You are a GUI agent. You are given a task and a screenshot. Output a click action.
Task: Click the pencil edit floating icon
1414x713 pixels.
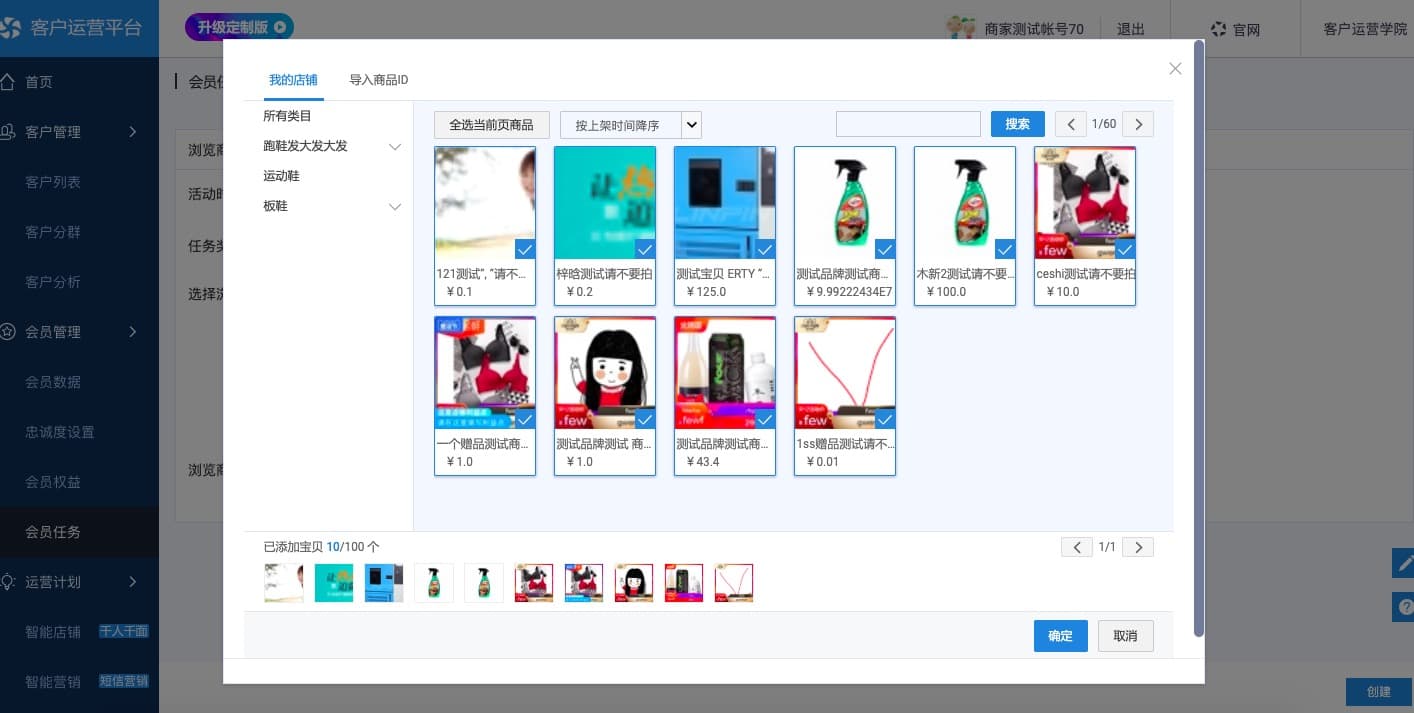point(1403,562)
